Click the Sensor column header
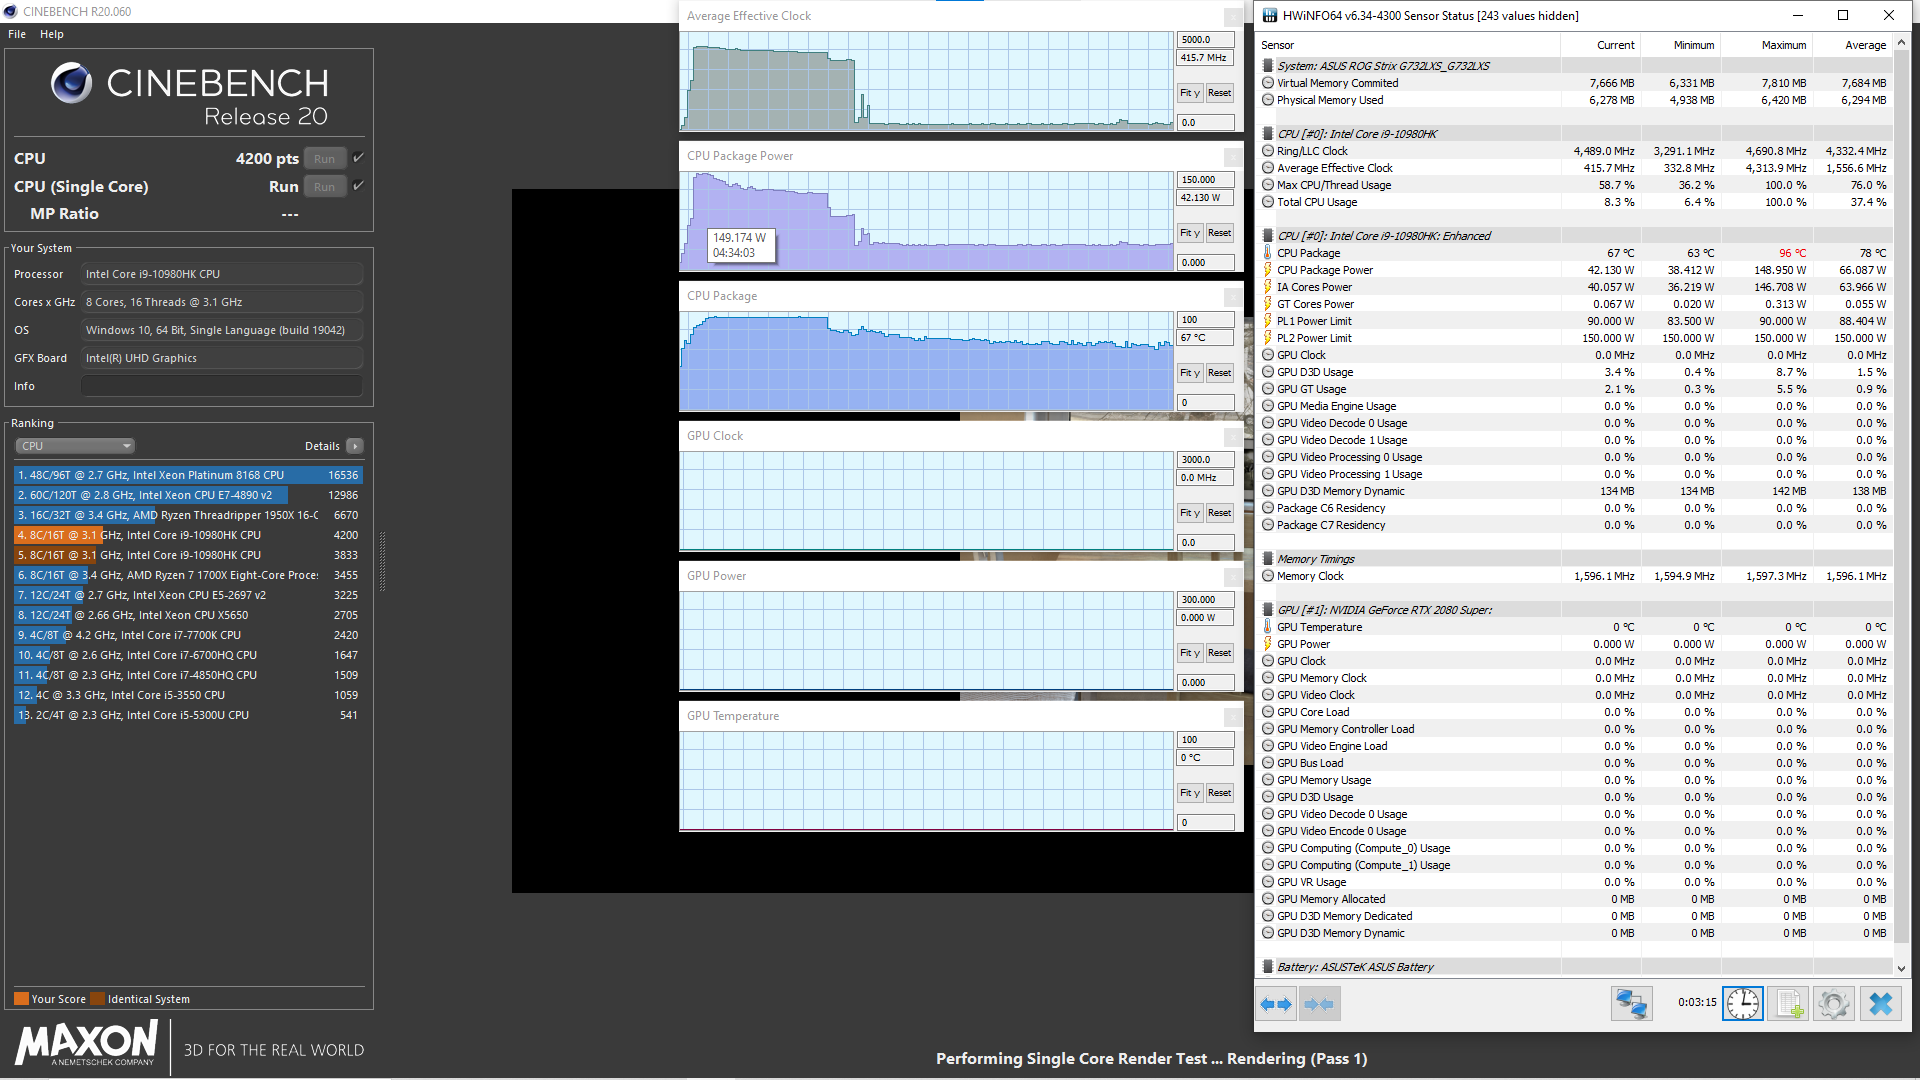Screen dimensions: 1920x1080 [x=1408, y=45]
